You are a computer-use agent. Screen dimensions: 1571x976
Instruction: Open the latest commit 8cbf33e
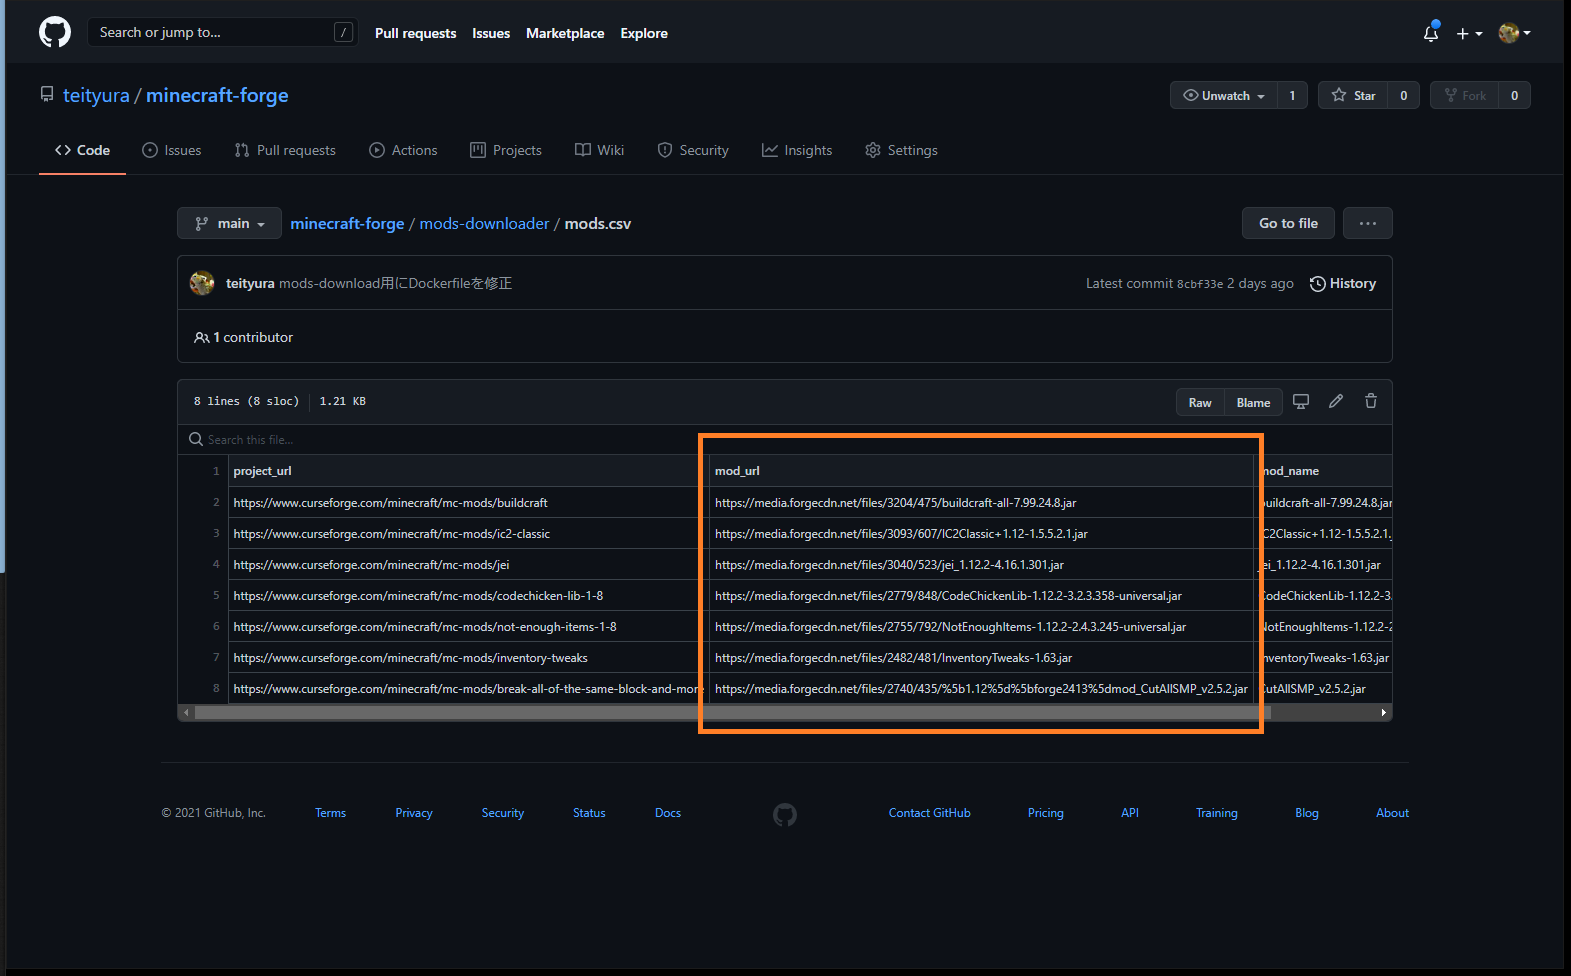tap(1200, 284)
